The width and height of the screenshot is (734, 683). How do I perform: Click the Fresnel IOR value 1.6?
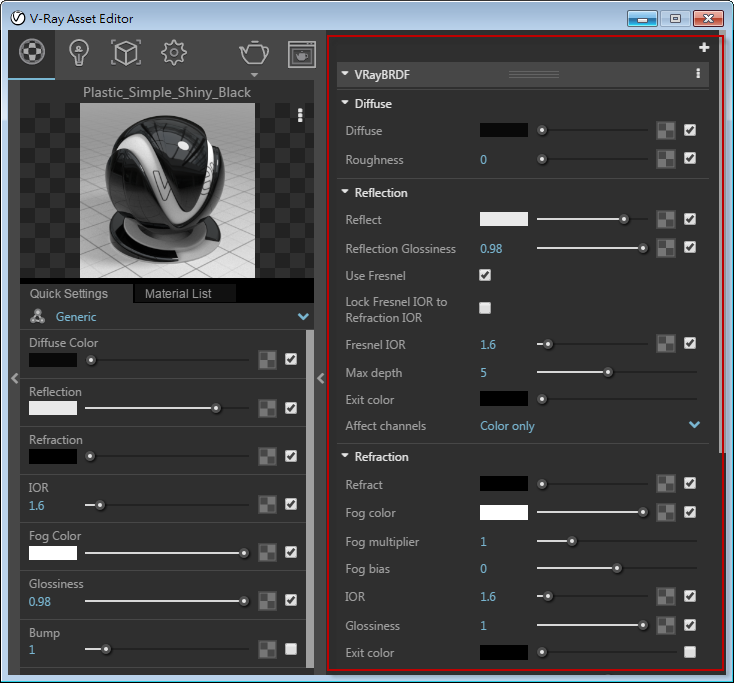[488, 344]
